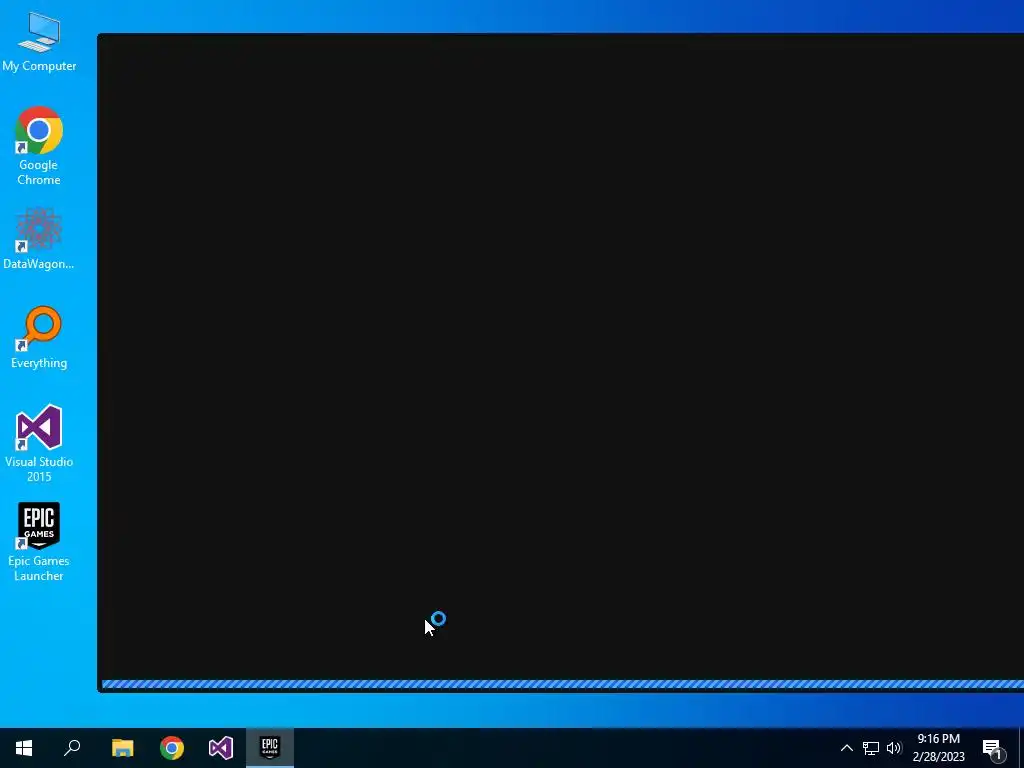Select the Everything search desktop shortcut
Screen dimensions: 1024x768
pyautogui.click(x=39, y=337)
